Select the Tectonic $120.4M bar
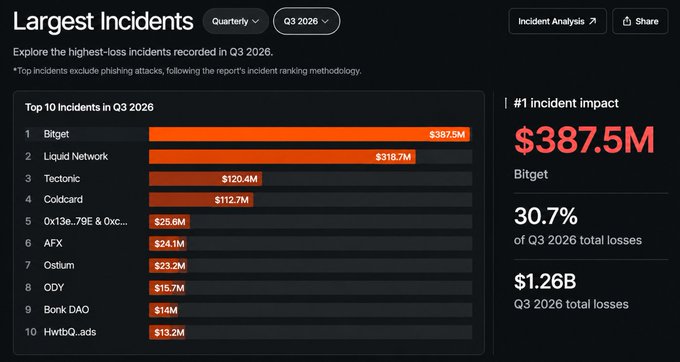Screen dimensions: 680x362 (206, 179)
